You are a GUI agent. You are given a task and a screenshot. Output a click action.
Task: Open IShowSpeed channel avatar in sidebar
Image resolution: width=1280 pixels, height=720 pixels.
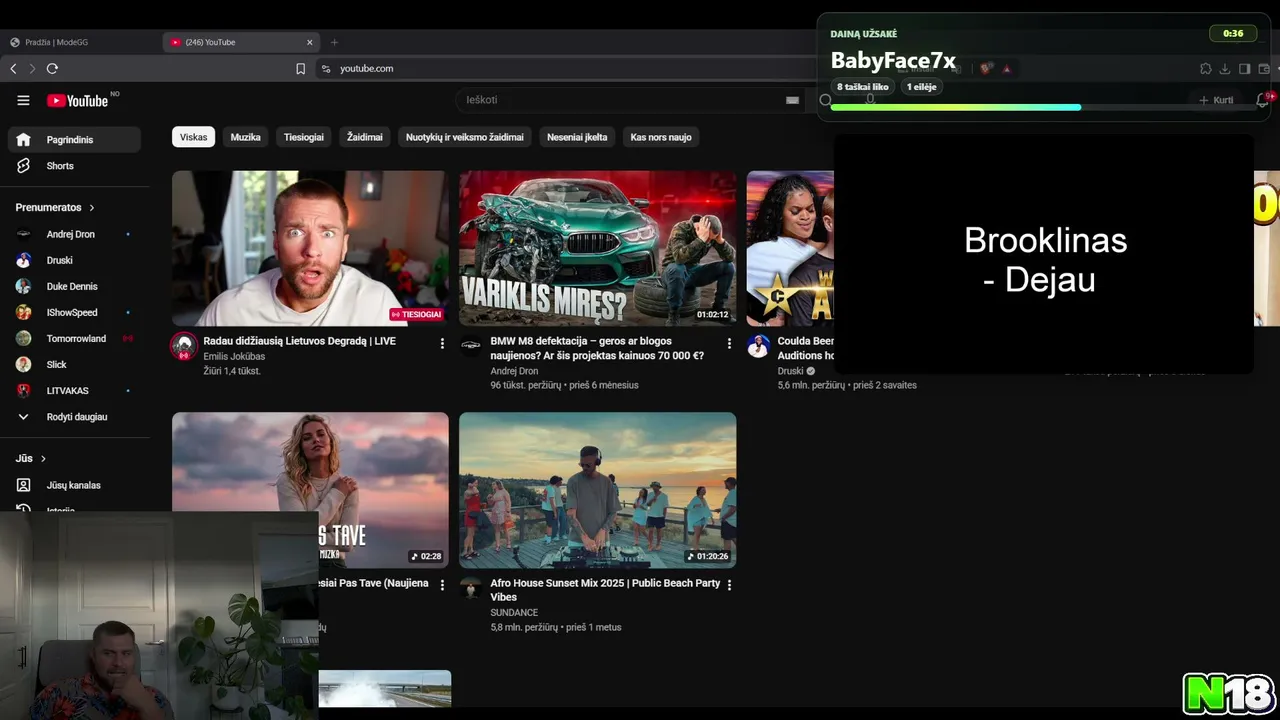(23, 312)
